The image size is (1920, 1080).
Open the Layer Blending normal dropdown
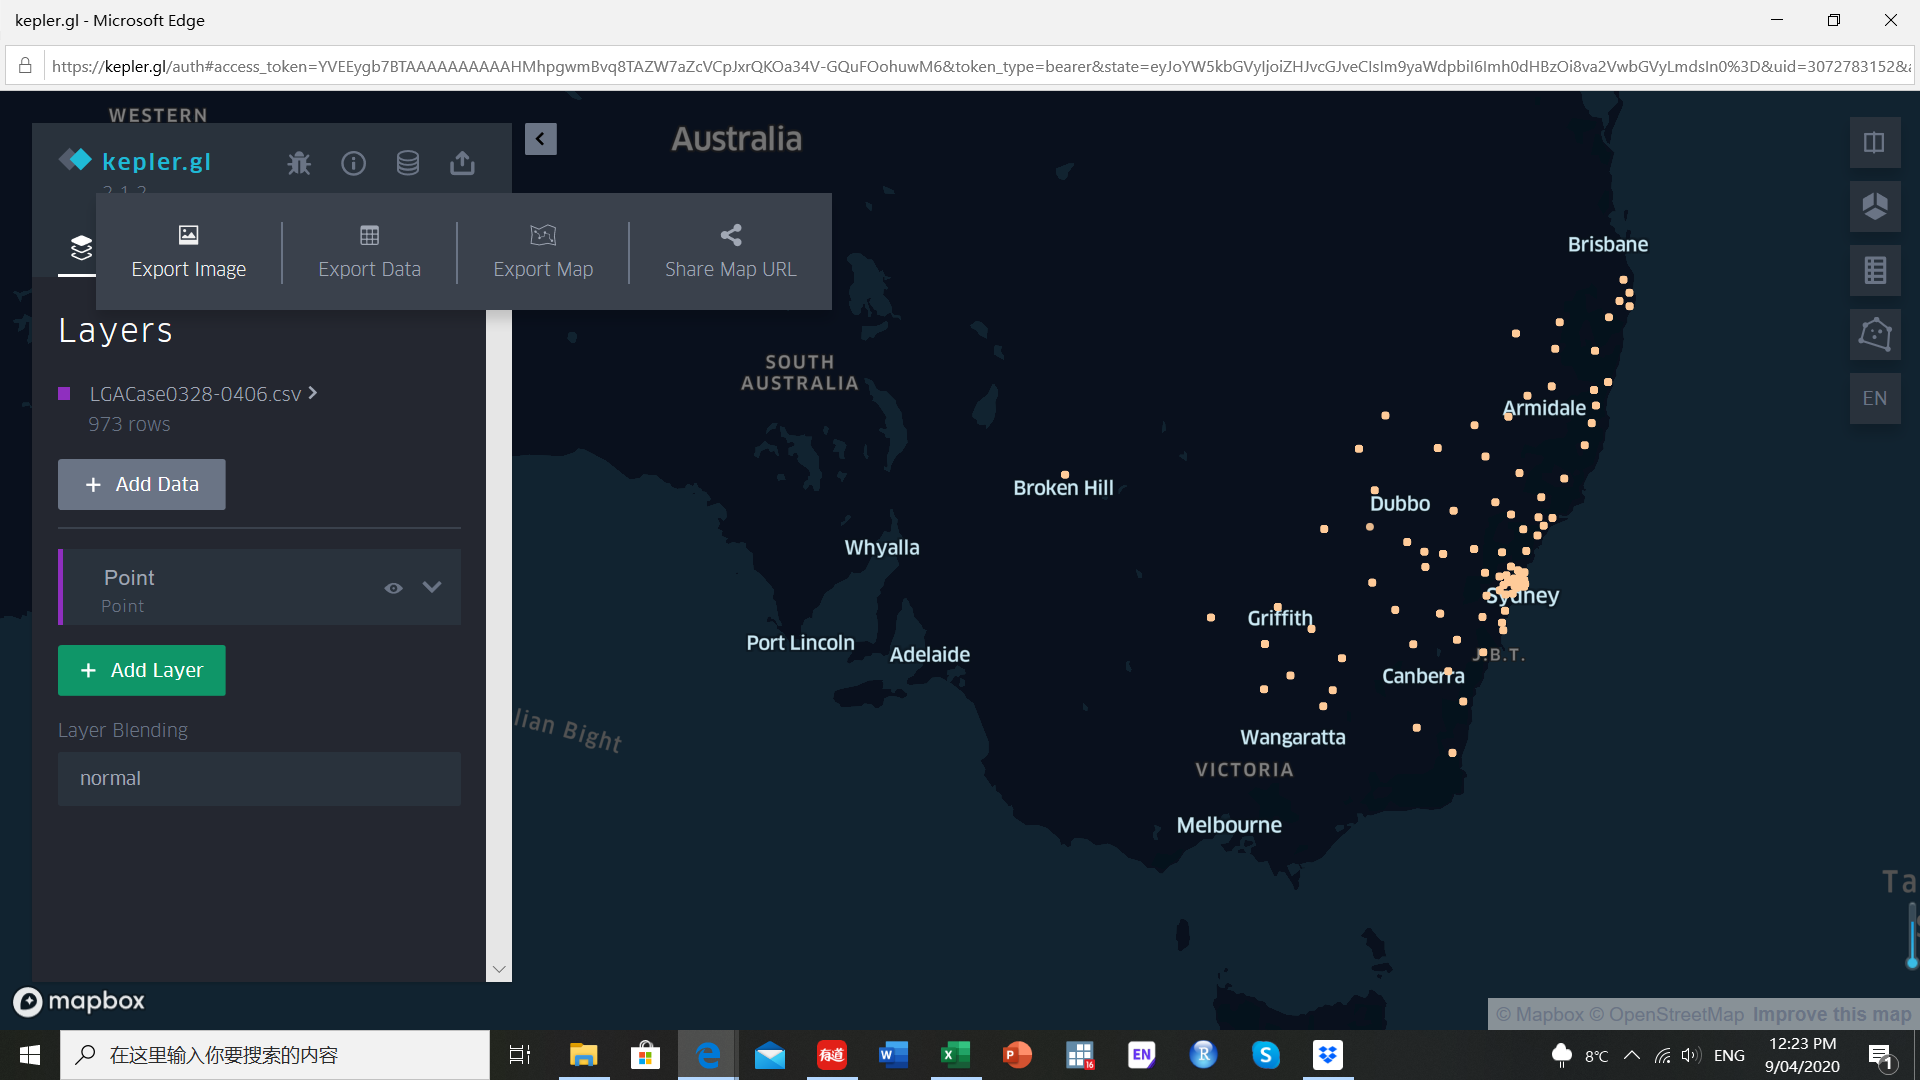click(x=259, y=779)
